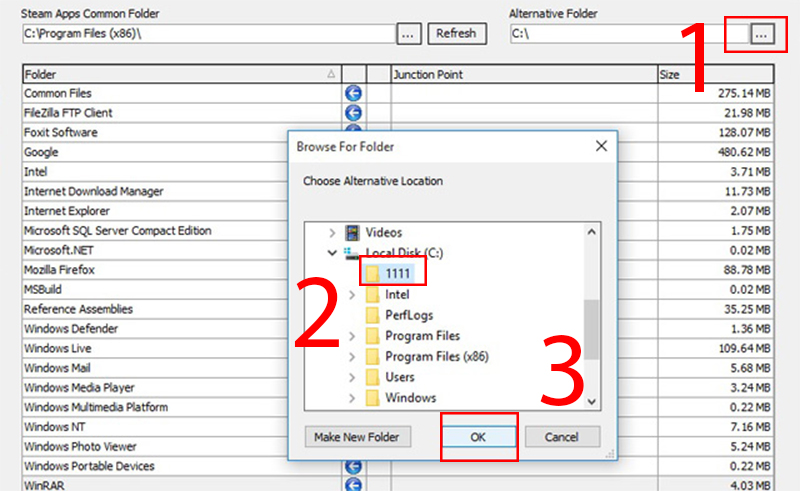
Task: Browse for Steam Apps Common Folder
Action: [409, 34]
